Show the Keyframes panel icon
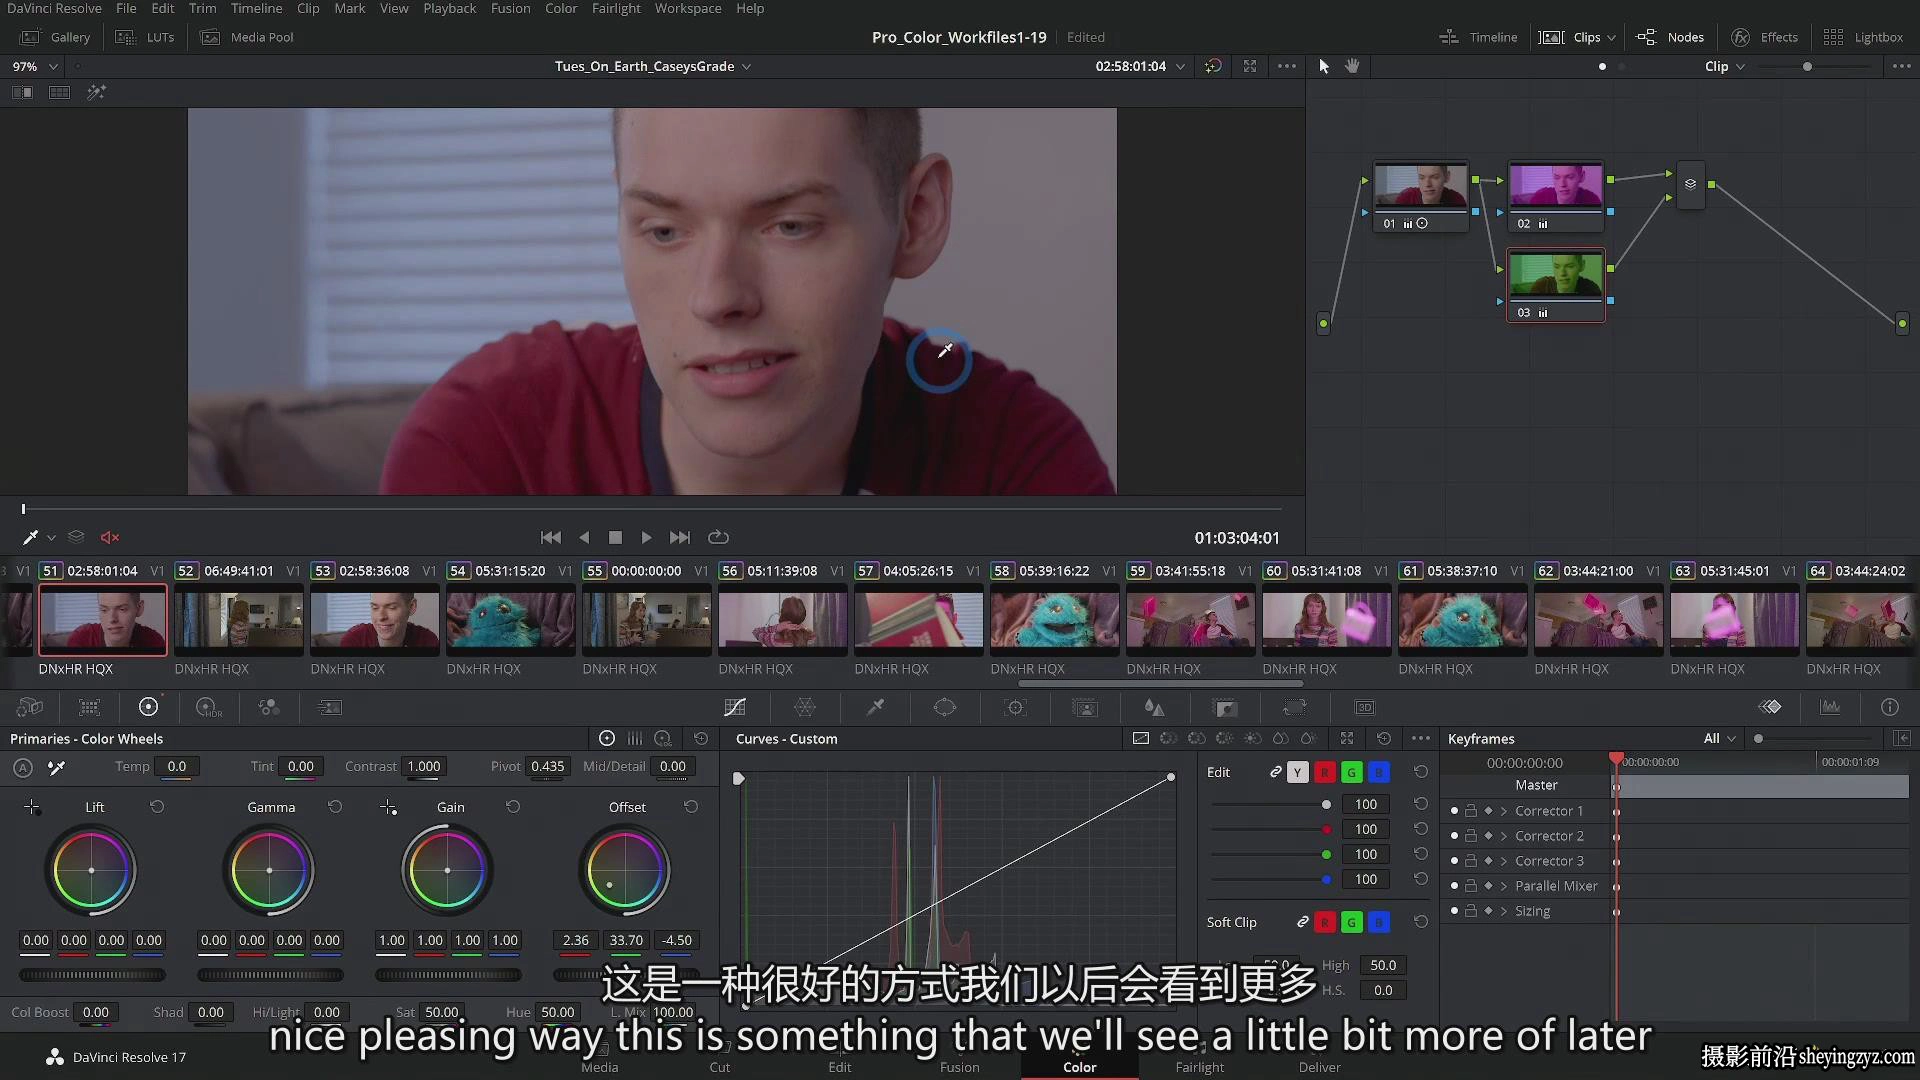The width and height of the screenshot is (1920, 1080). pos(1770,707)
